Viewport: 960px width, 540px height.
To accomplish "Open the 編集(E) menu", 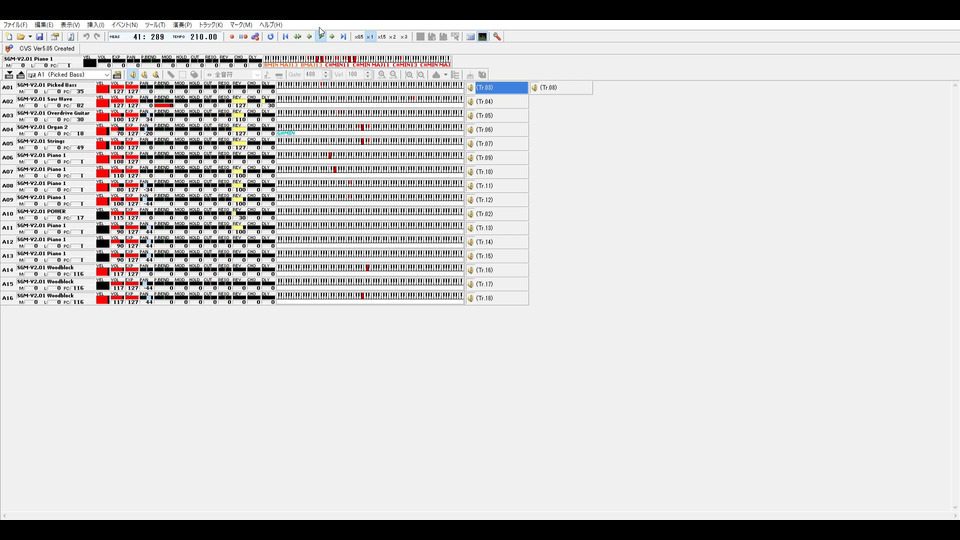I will coord(43,25).
